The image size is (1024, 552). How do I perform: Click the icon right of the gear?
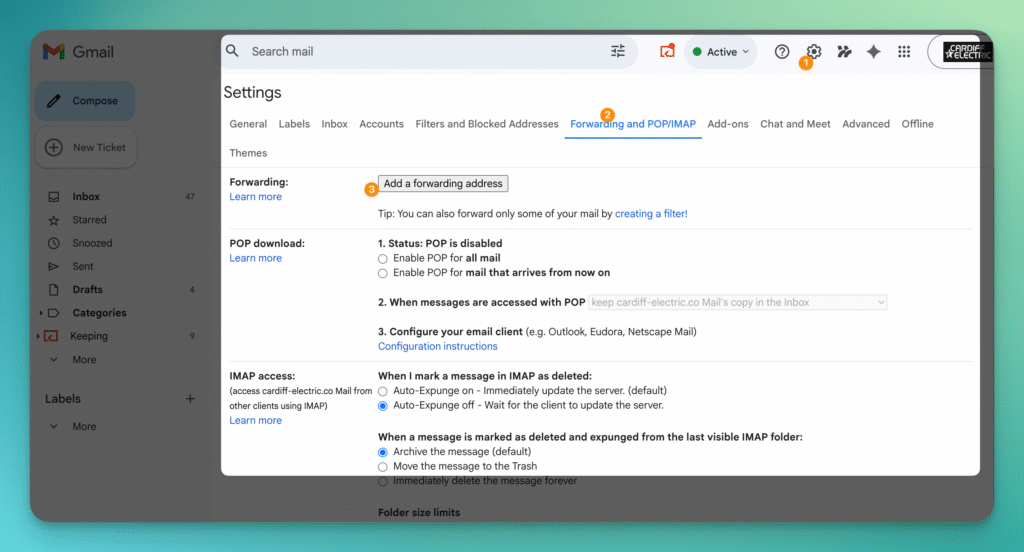point(844,52)
